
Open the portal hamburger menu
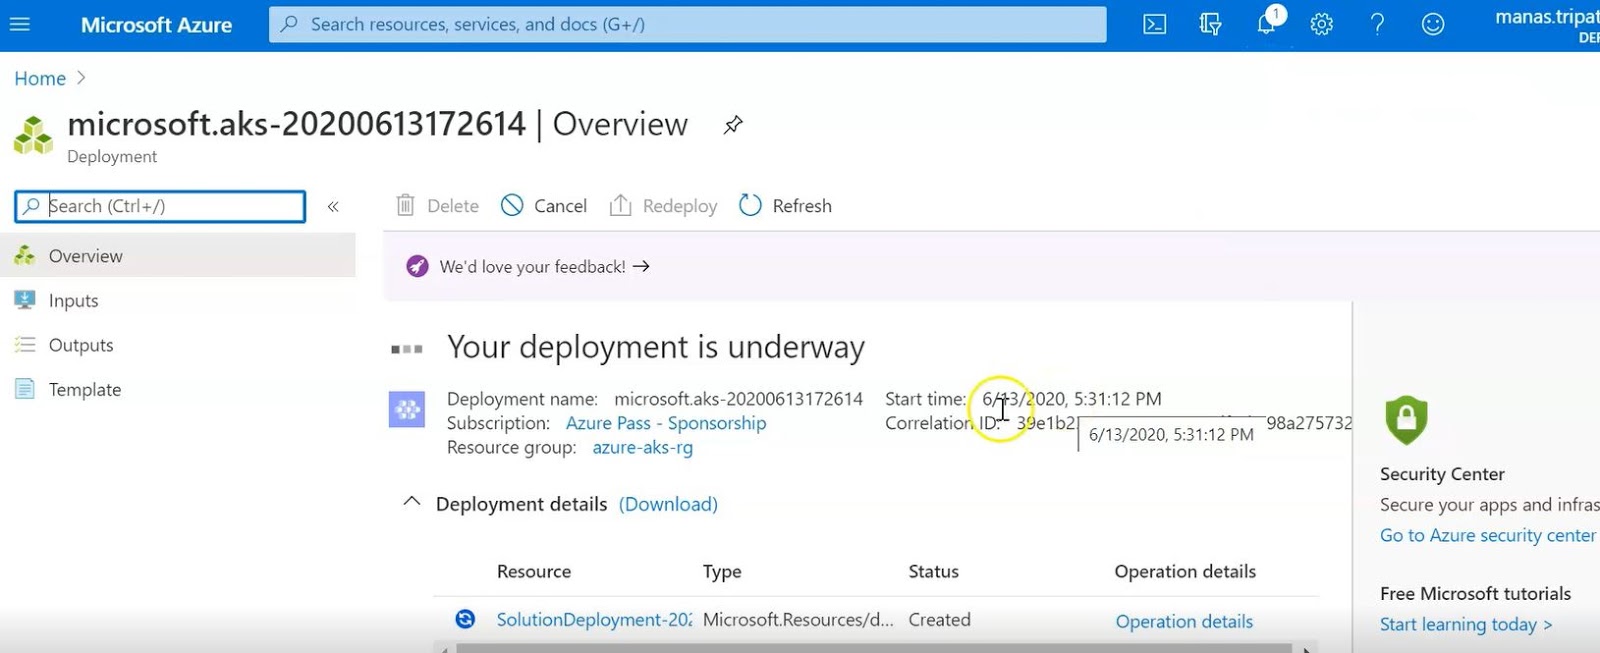(x=20, y=24)
